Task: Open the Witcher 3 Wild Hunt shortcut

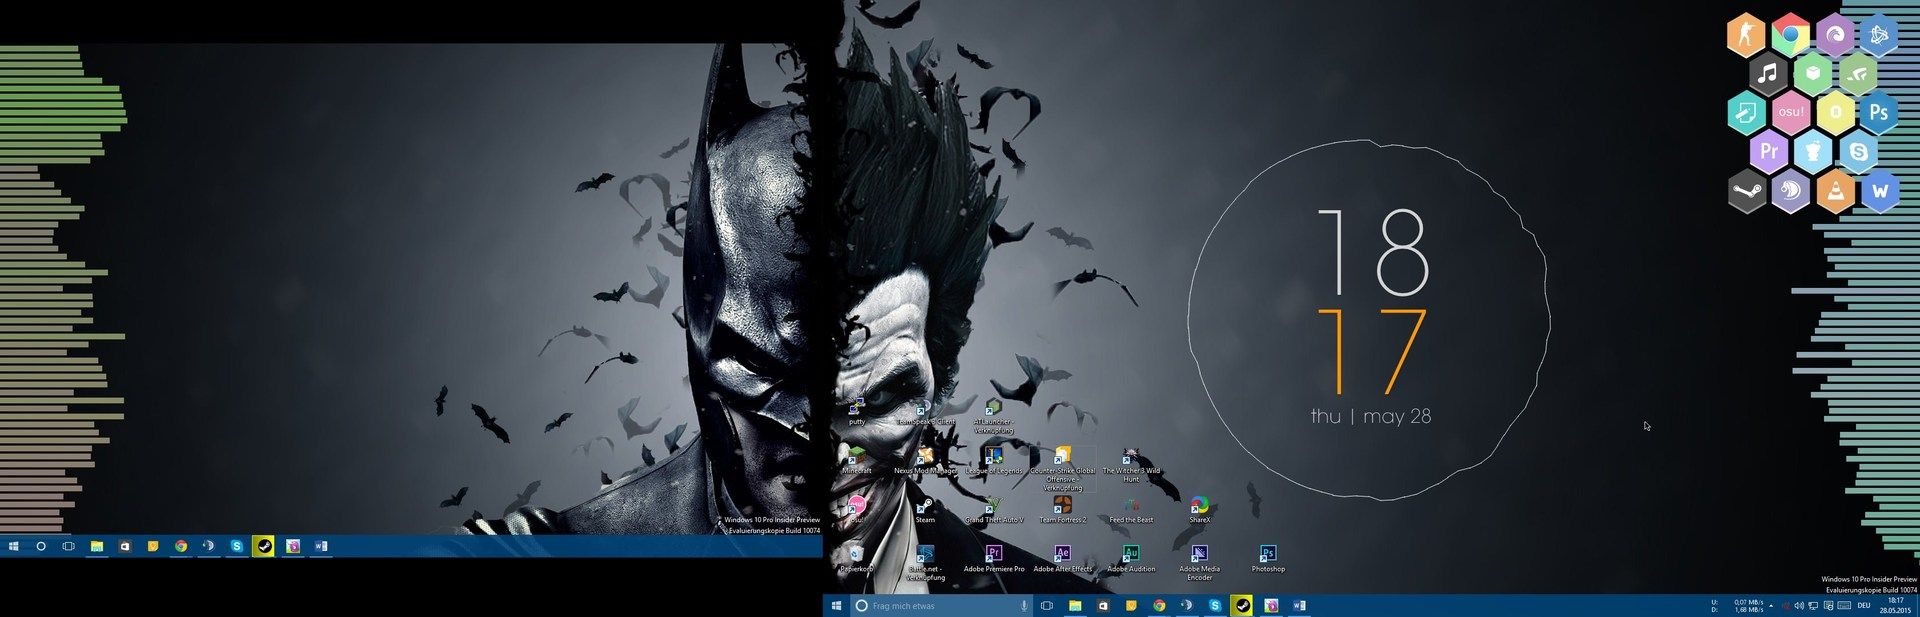Action: [1131, 458]
